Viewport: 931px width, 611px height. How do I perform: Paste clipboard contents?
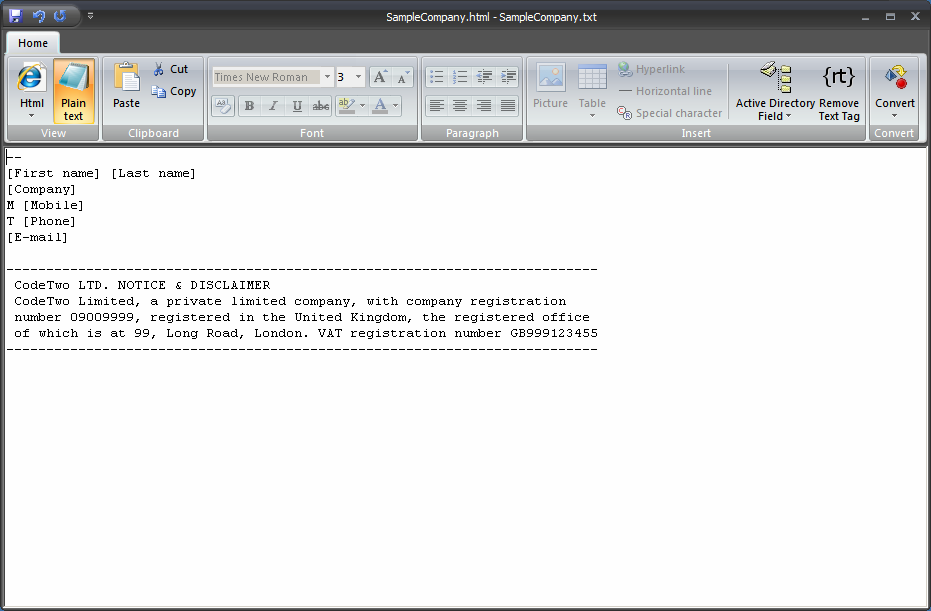(x=126, y=86)
